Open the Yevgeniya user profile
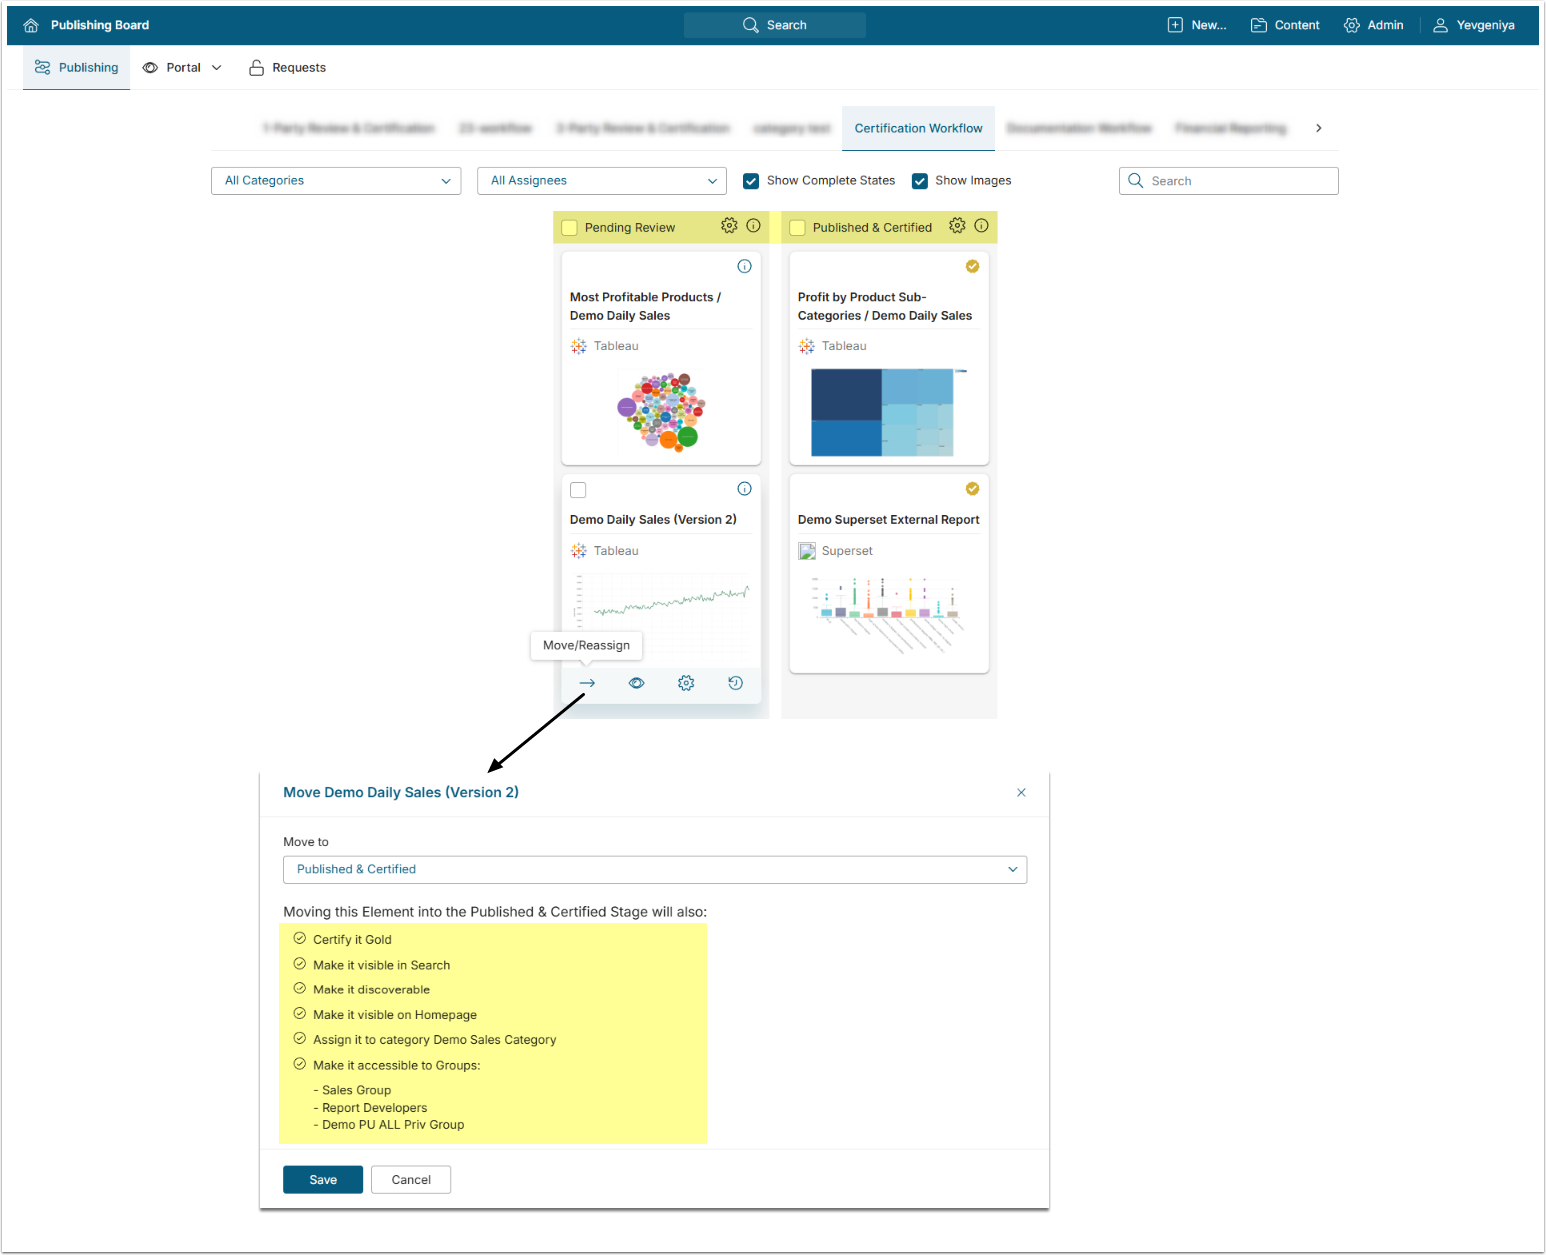1546x1255 pixels. (1474, 25)
